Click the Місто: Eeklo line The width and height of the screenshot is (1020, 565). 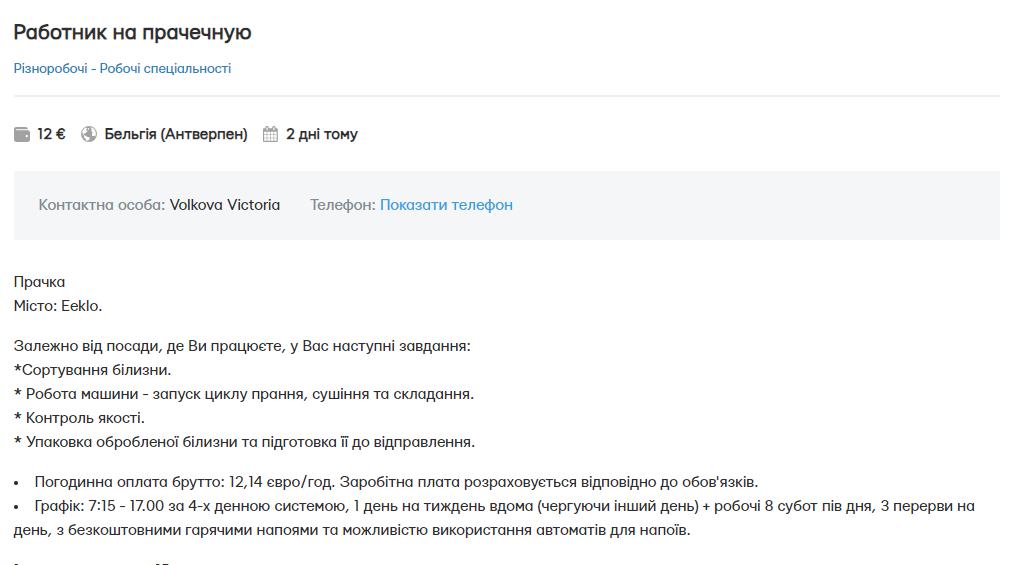(58, 306)
